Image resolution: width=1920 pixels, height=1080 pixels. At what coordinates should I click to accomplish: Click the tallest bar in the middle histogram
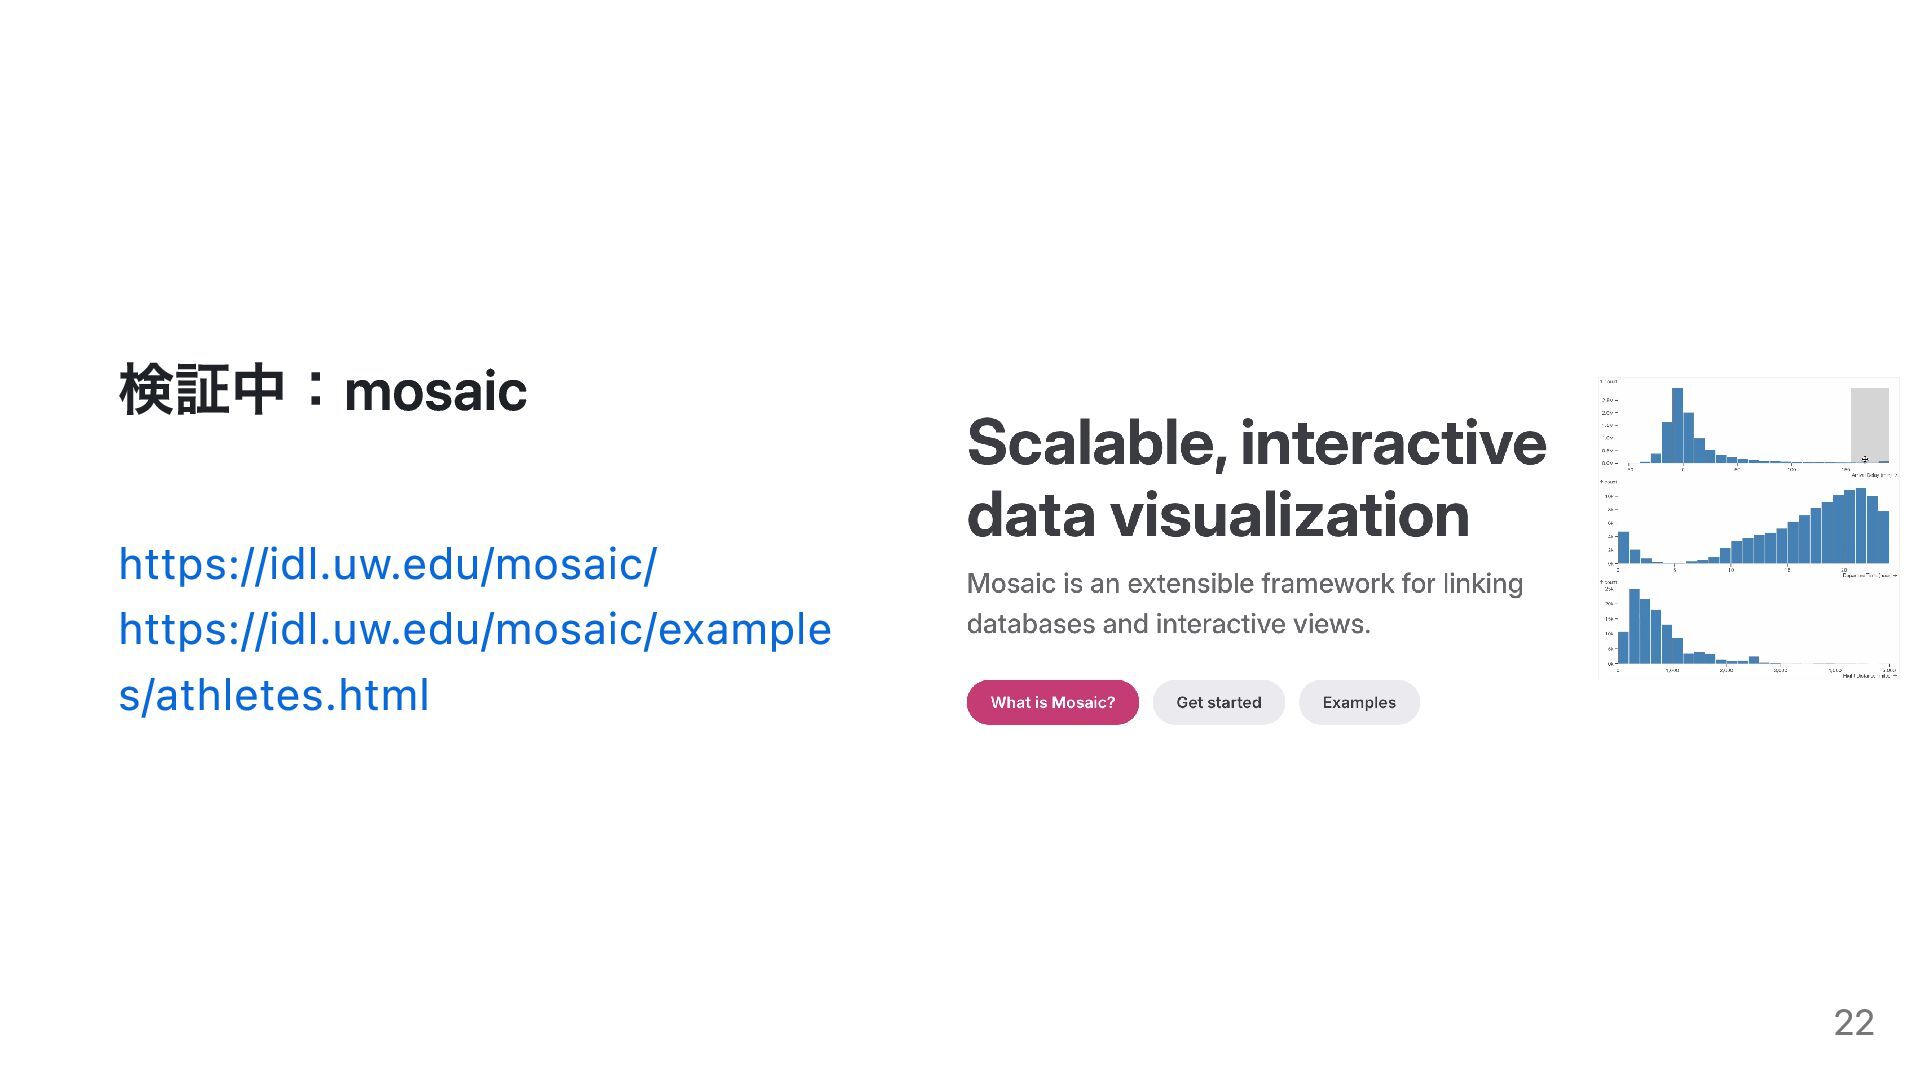(1861, 525)
